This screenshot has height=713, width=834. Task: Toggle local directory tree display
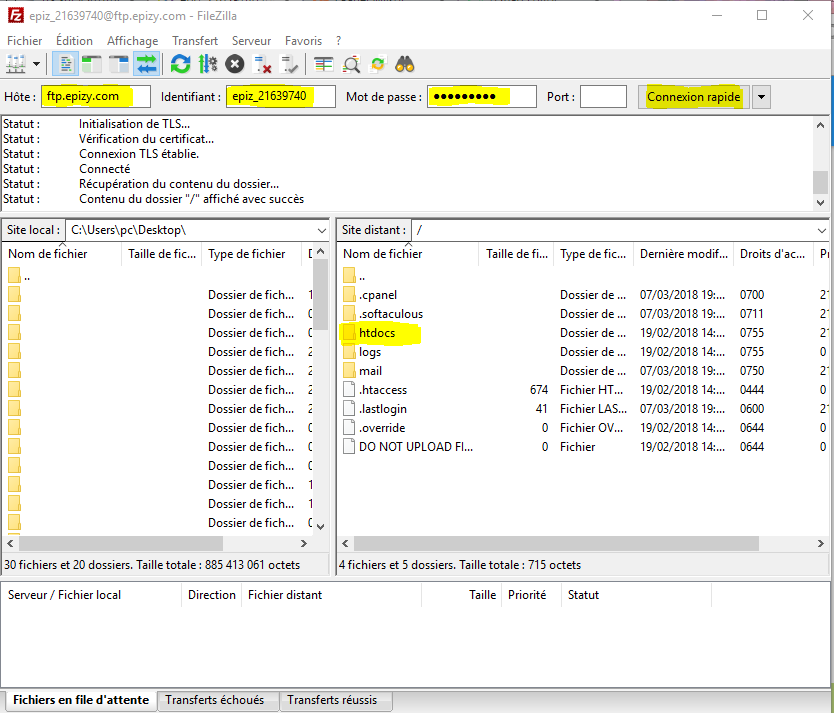click(92, 64)
